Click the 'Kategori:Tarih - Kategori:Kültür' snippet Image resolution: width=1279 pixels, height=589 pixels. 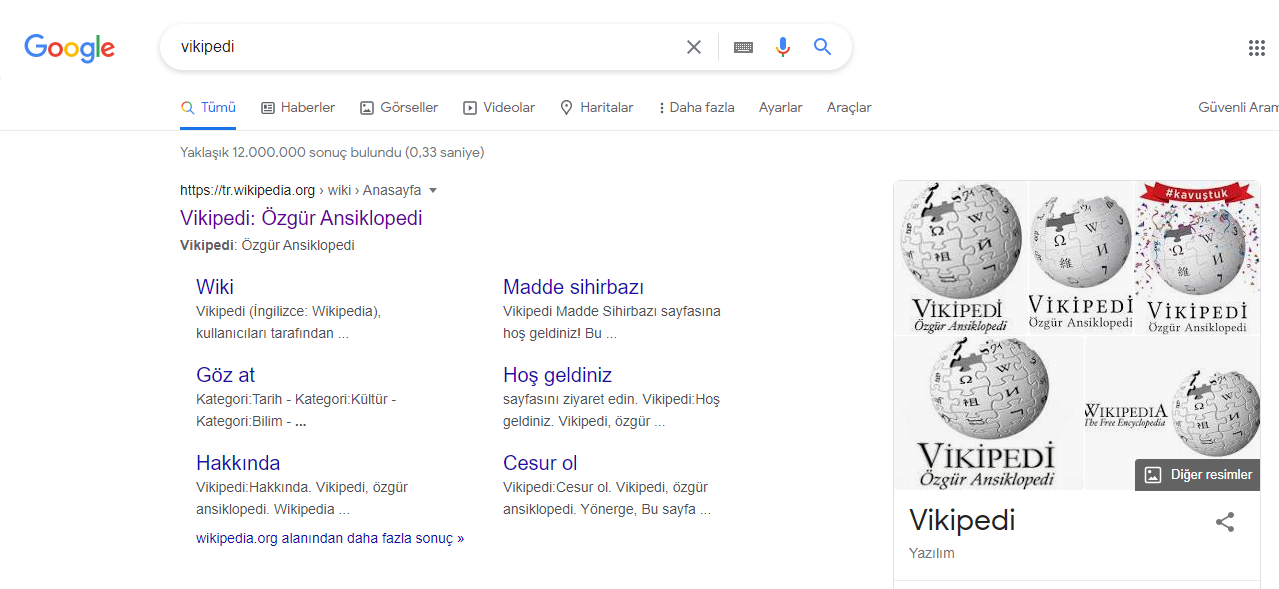296,399
